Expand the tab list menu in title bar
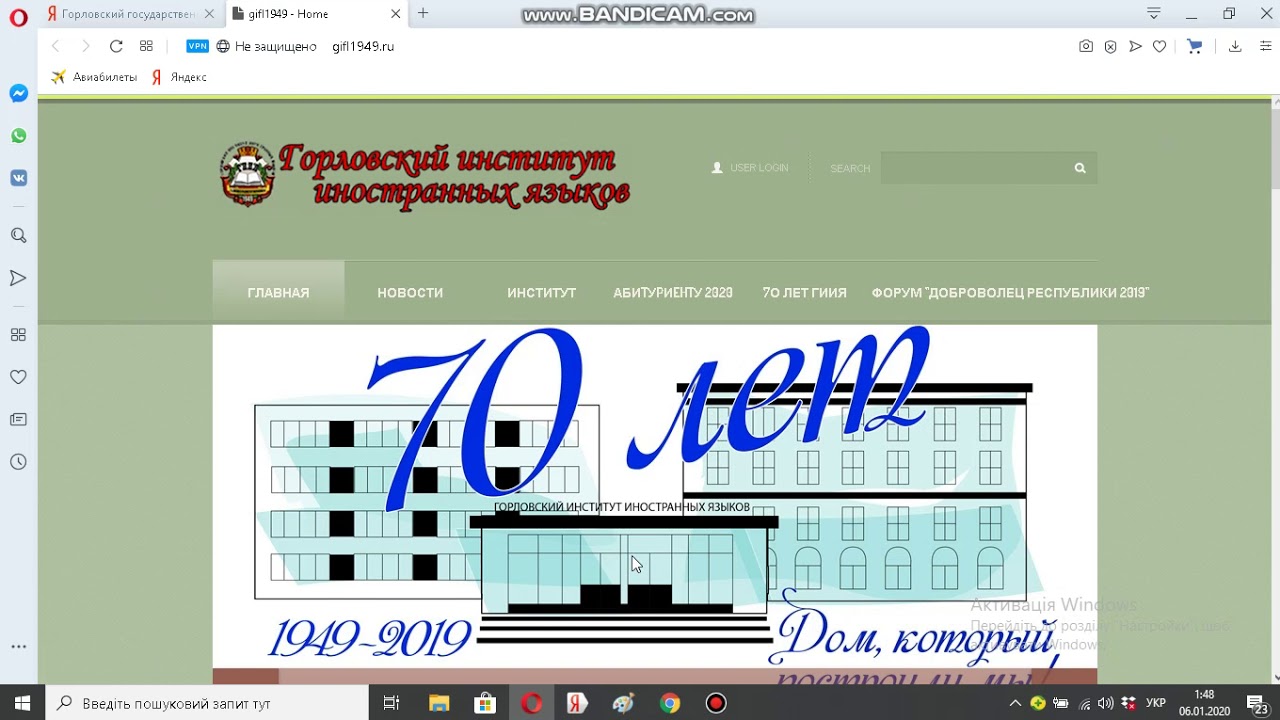This screenshot has width=1280, height=720. pyautogui.click(x=1154, y=14)
